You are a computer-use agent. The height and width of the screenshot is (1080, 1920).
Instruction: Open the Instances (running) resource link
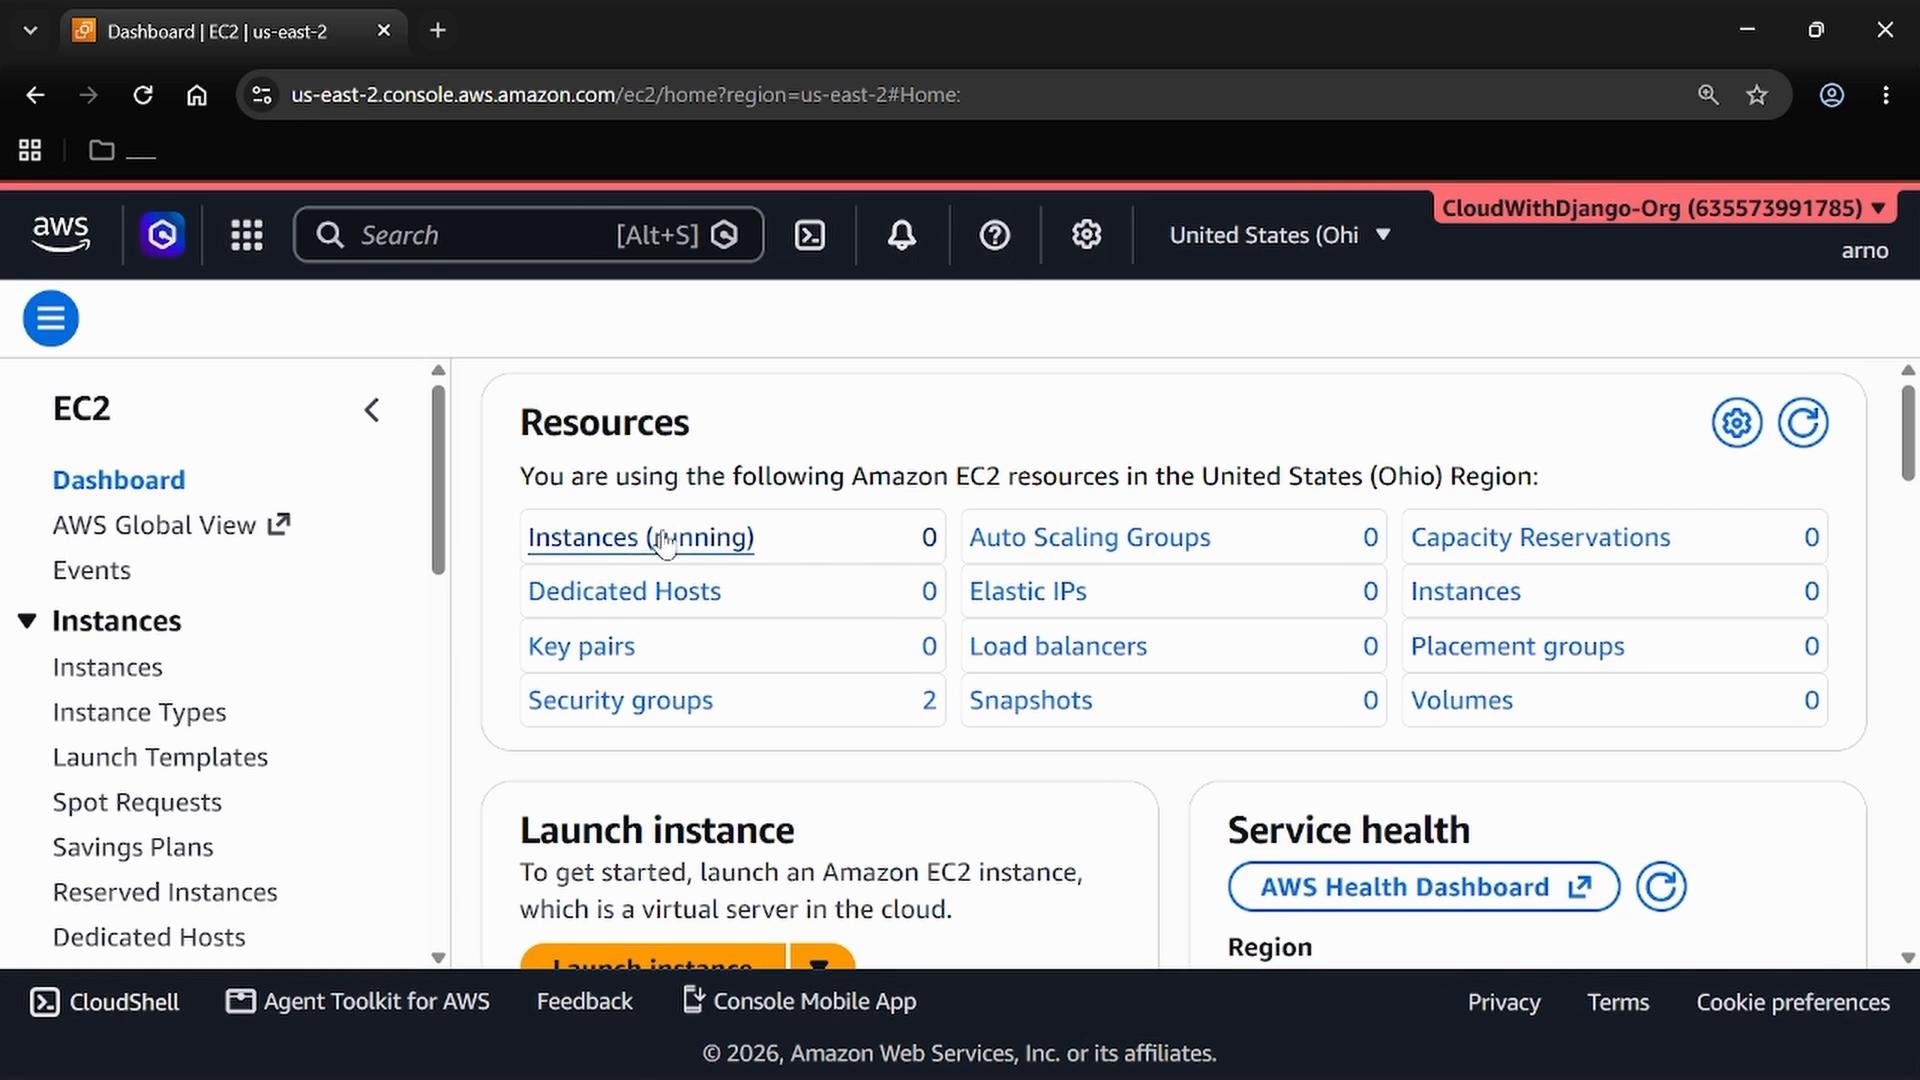click(641, 537)
